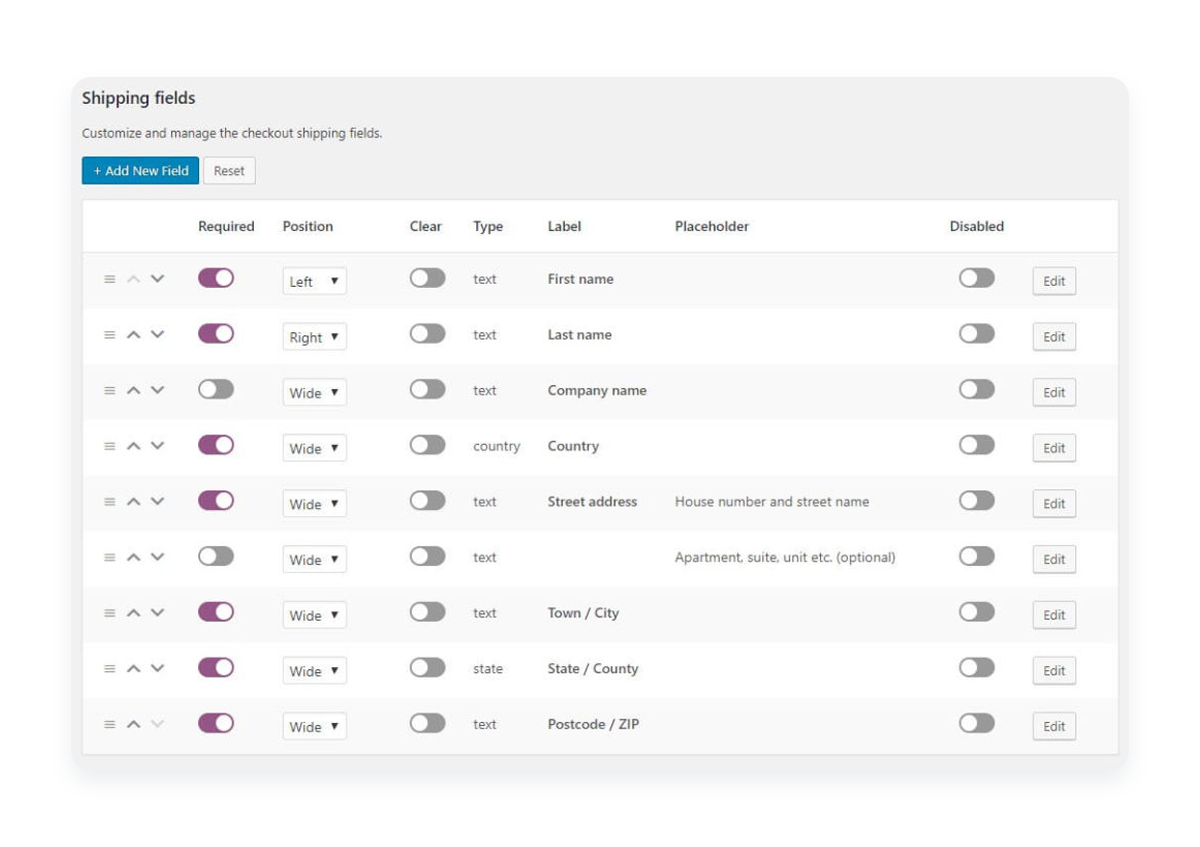Edit the Town / City field
Screen dimensions: 1200x847
click(x=1054, y=615)
